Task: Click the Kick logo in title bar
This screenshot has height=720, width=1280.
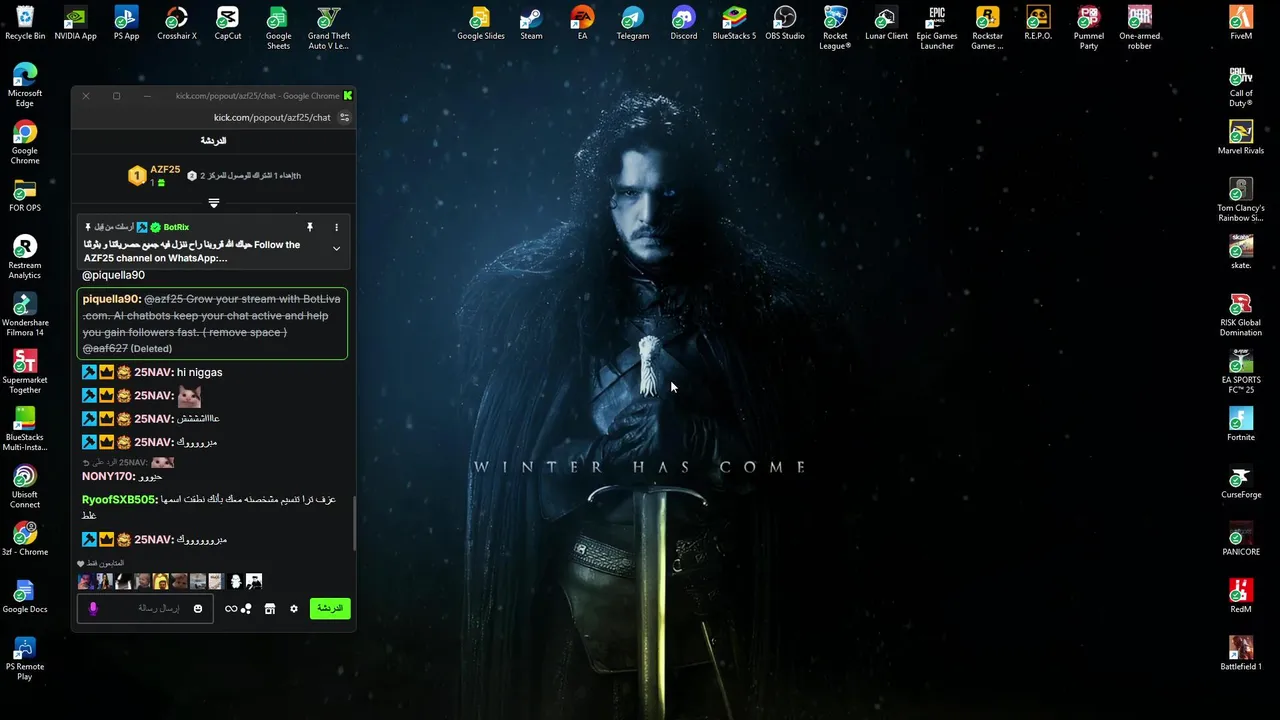Action: point(348,96)
